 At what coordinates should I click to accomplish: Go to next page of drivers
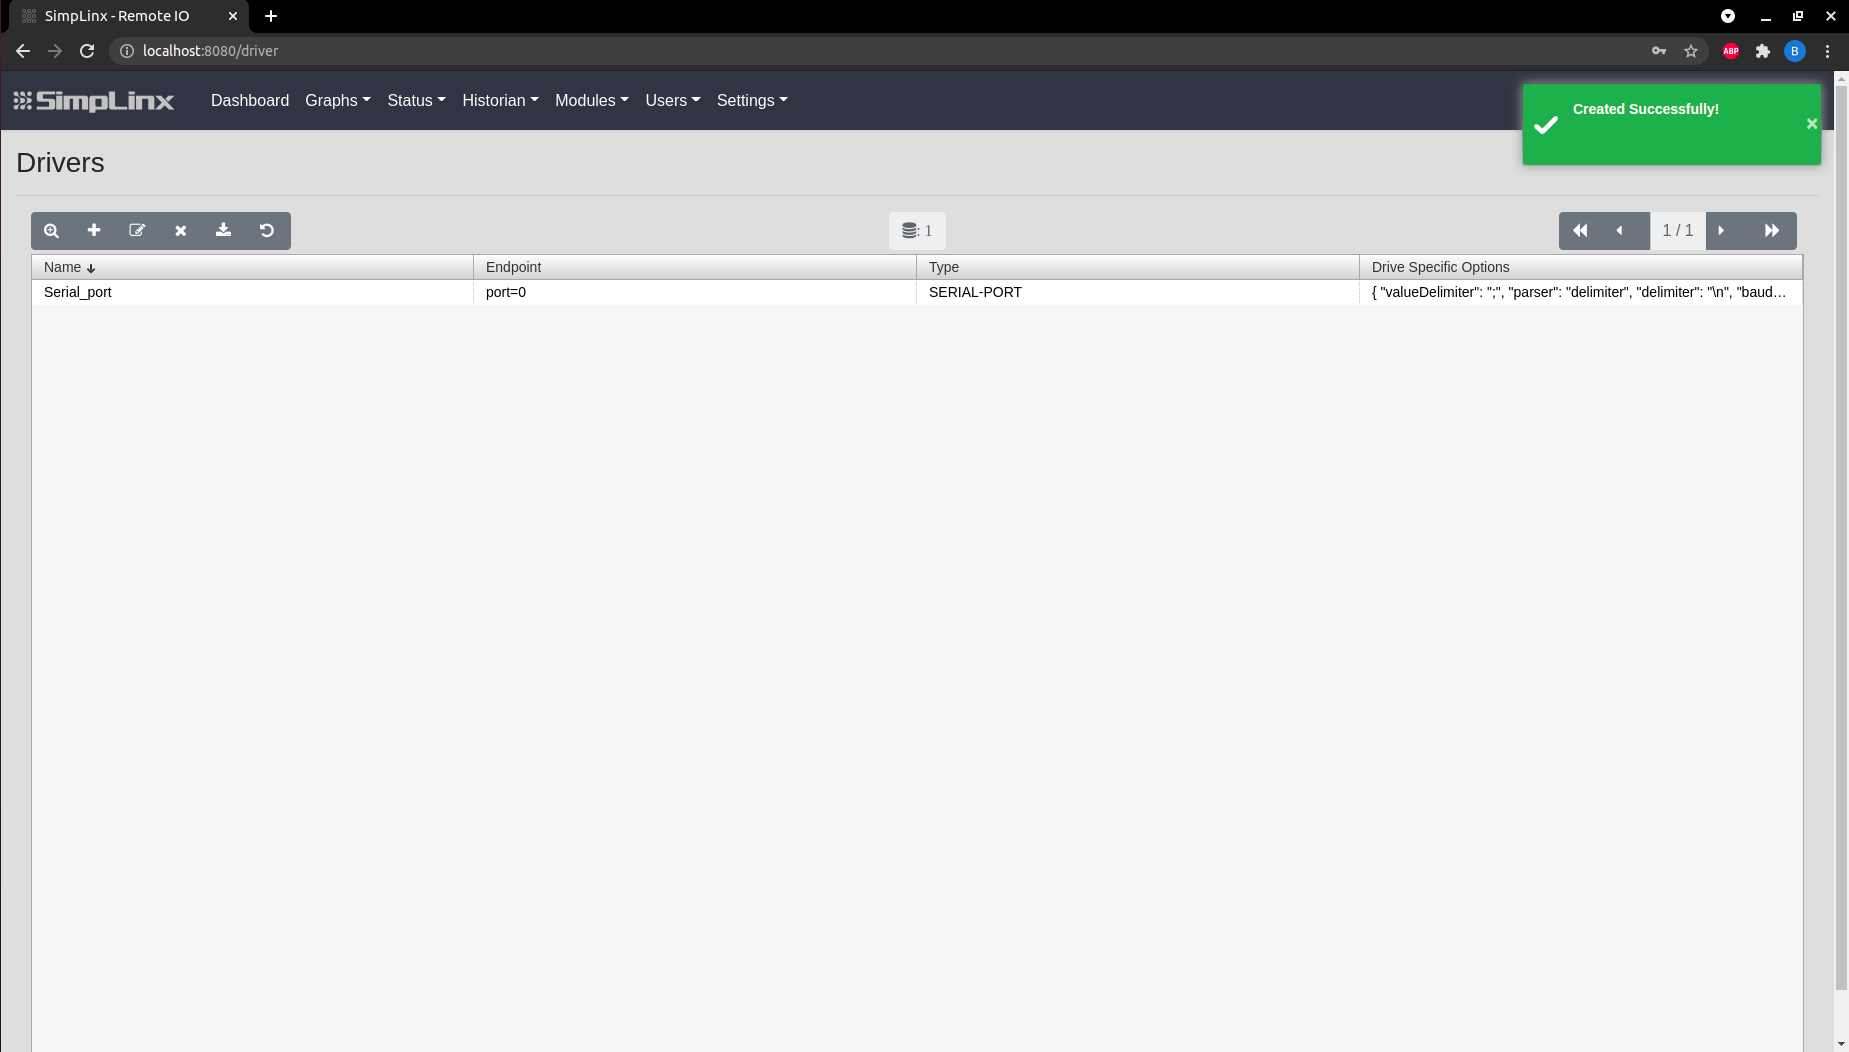coord(1721,231)
